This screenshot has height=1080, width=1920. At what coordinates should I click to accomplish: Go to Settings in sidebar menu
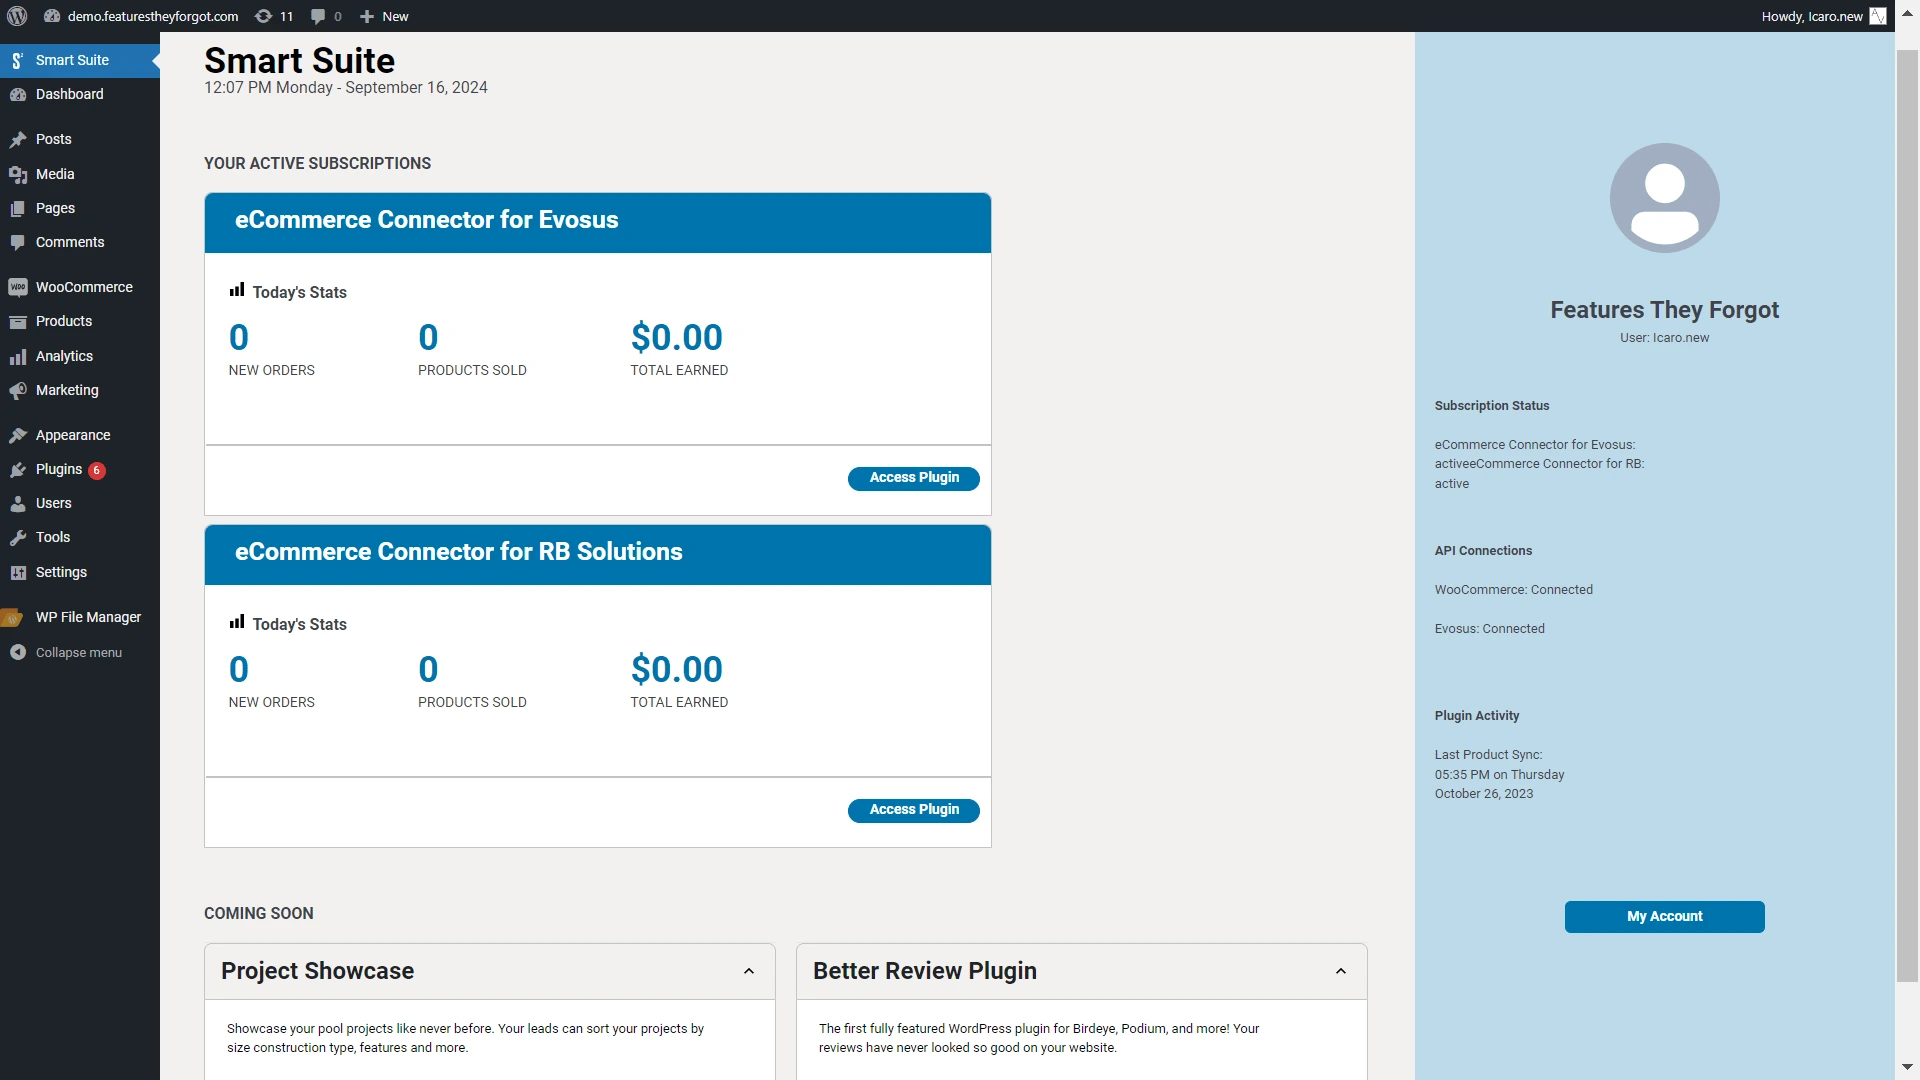pos(61,572)
